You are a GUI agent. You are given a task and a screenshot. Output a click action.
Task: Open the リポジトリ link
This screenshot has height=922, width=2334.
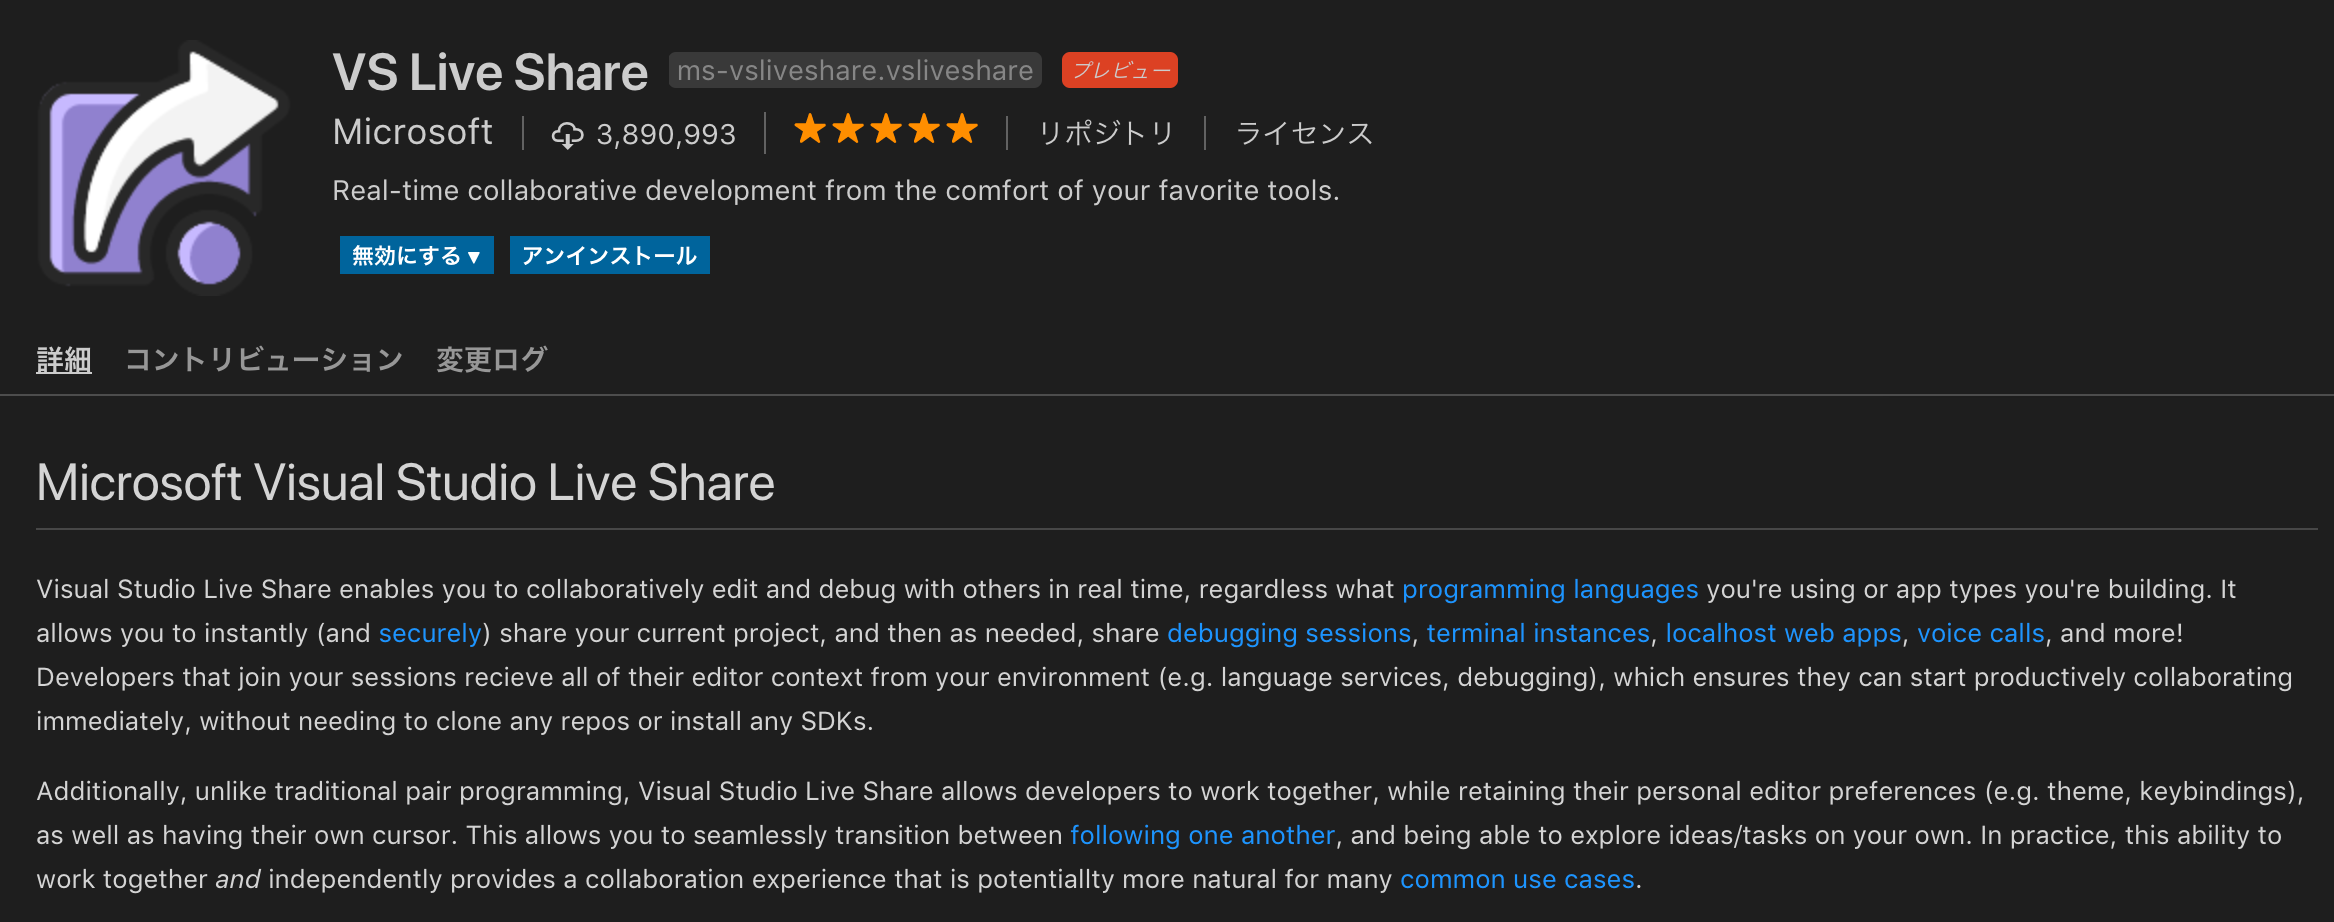pos(1106,132)
